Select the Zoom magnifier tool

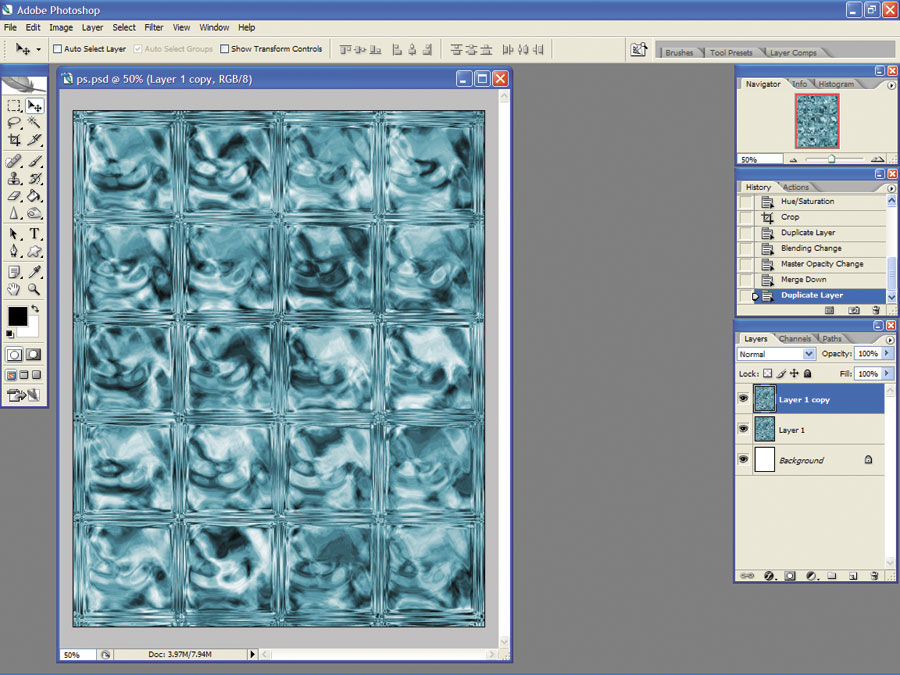(x=34, y=289)
